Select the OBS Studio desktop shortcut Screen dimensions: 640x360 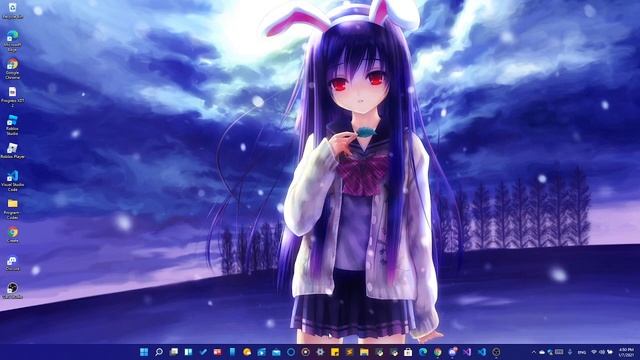point(12,291)
